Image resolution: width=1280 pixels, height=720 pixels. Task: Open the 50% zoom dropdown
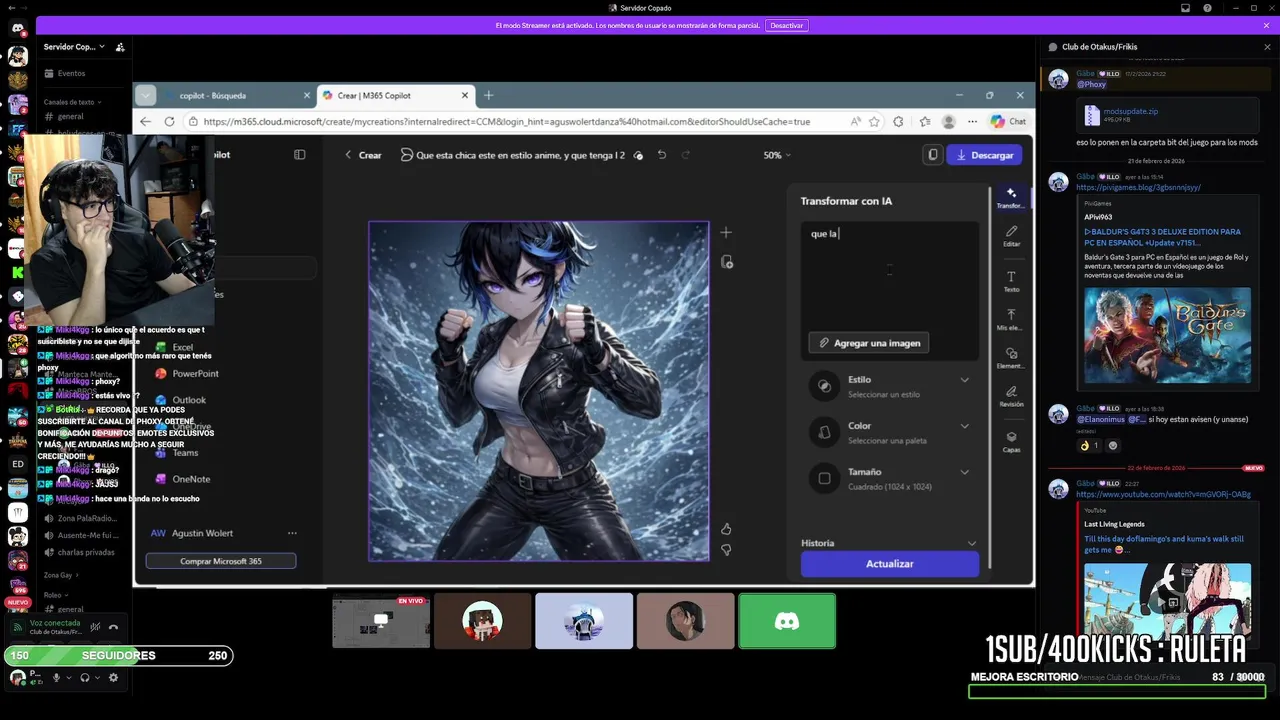777,155
